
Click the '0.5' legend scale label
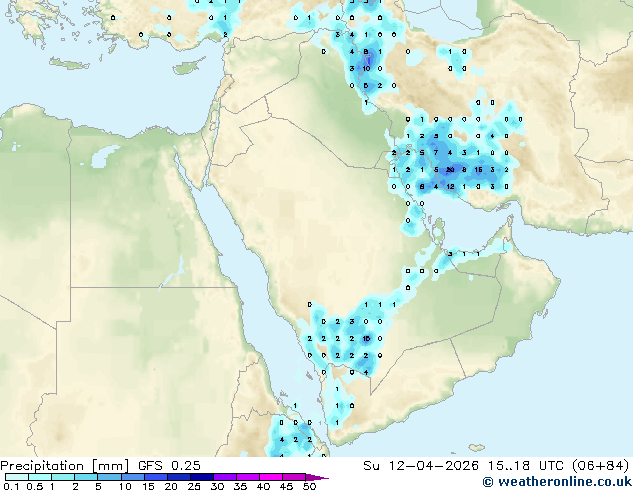34,486
